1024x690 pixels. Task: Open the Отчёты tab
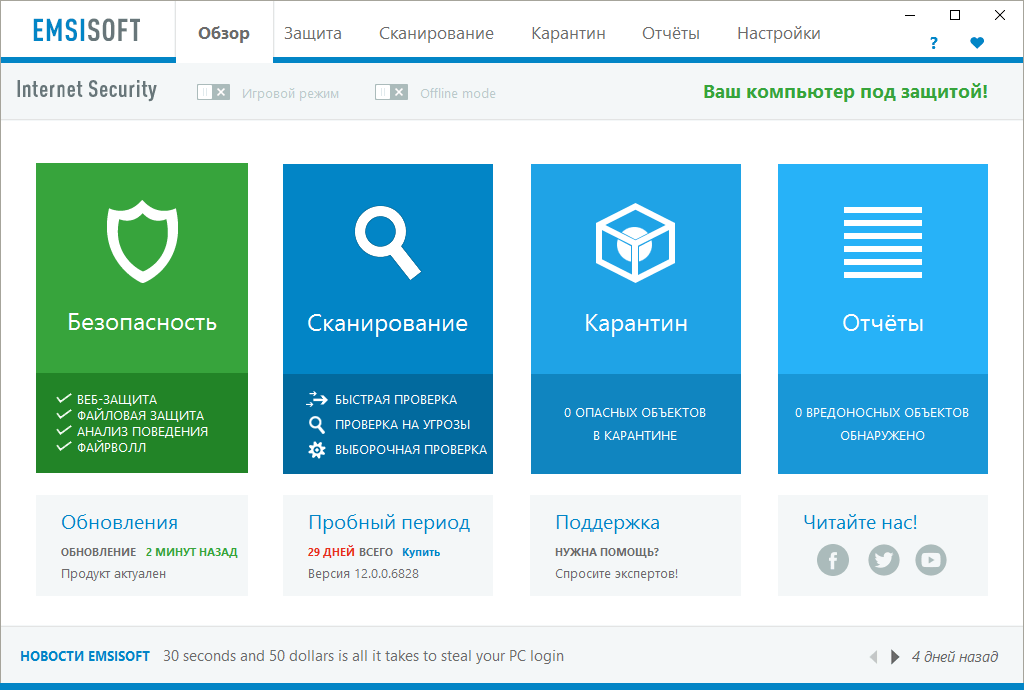click(671, 33)
